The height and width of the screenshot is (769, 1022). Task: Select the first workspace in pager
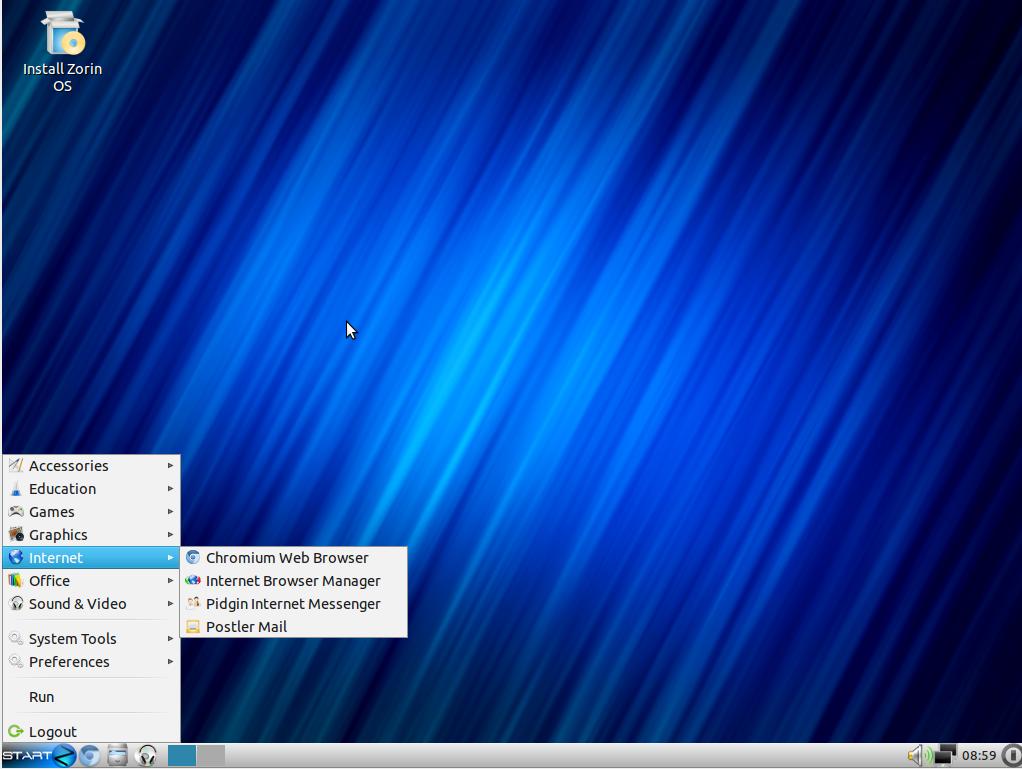click(182, 755)
